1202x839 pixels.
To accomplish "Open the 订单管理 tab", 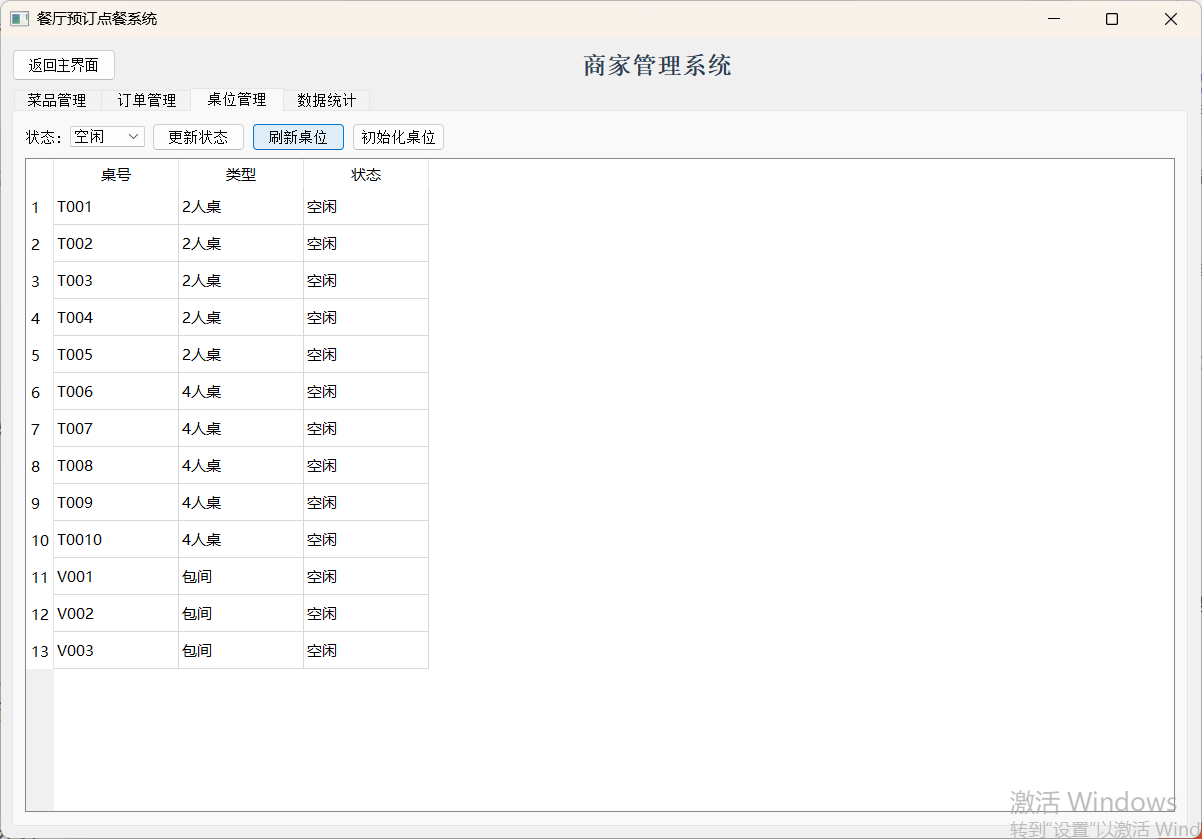I will [147, 100].
